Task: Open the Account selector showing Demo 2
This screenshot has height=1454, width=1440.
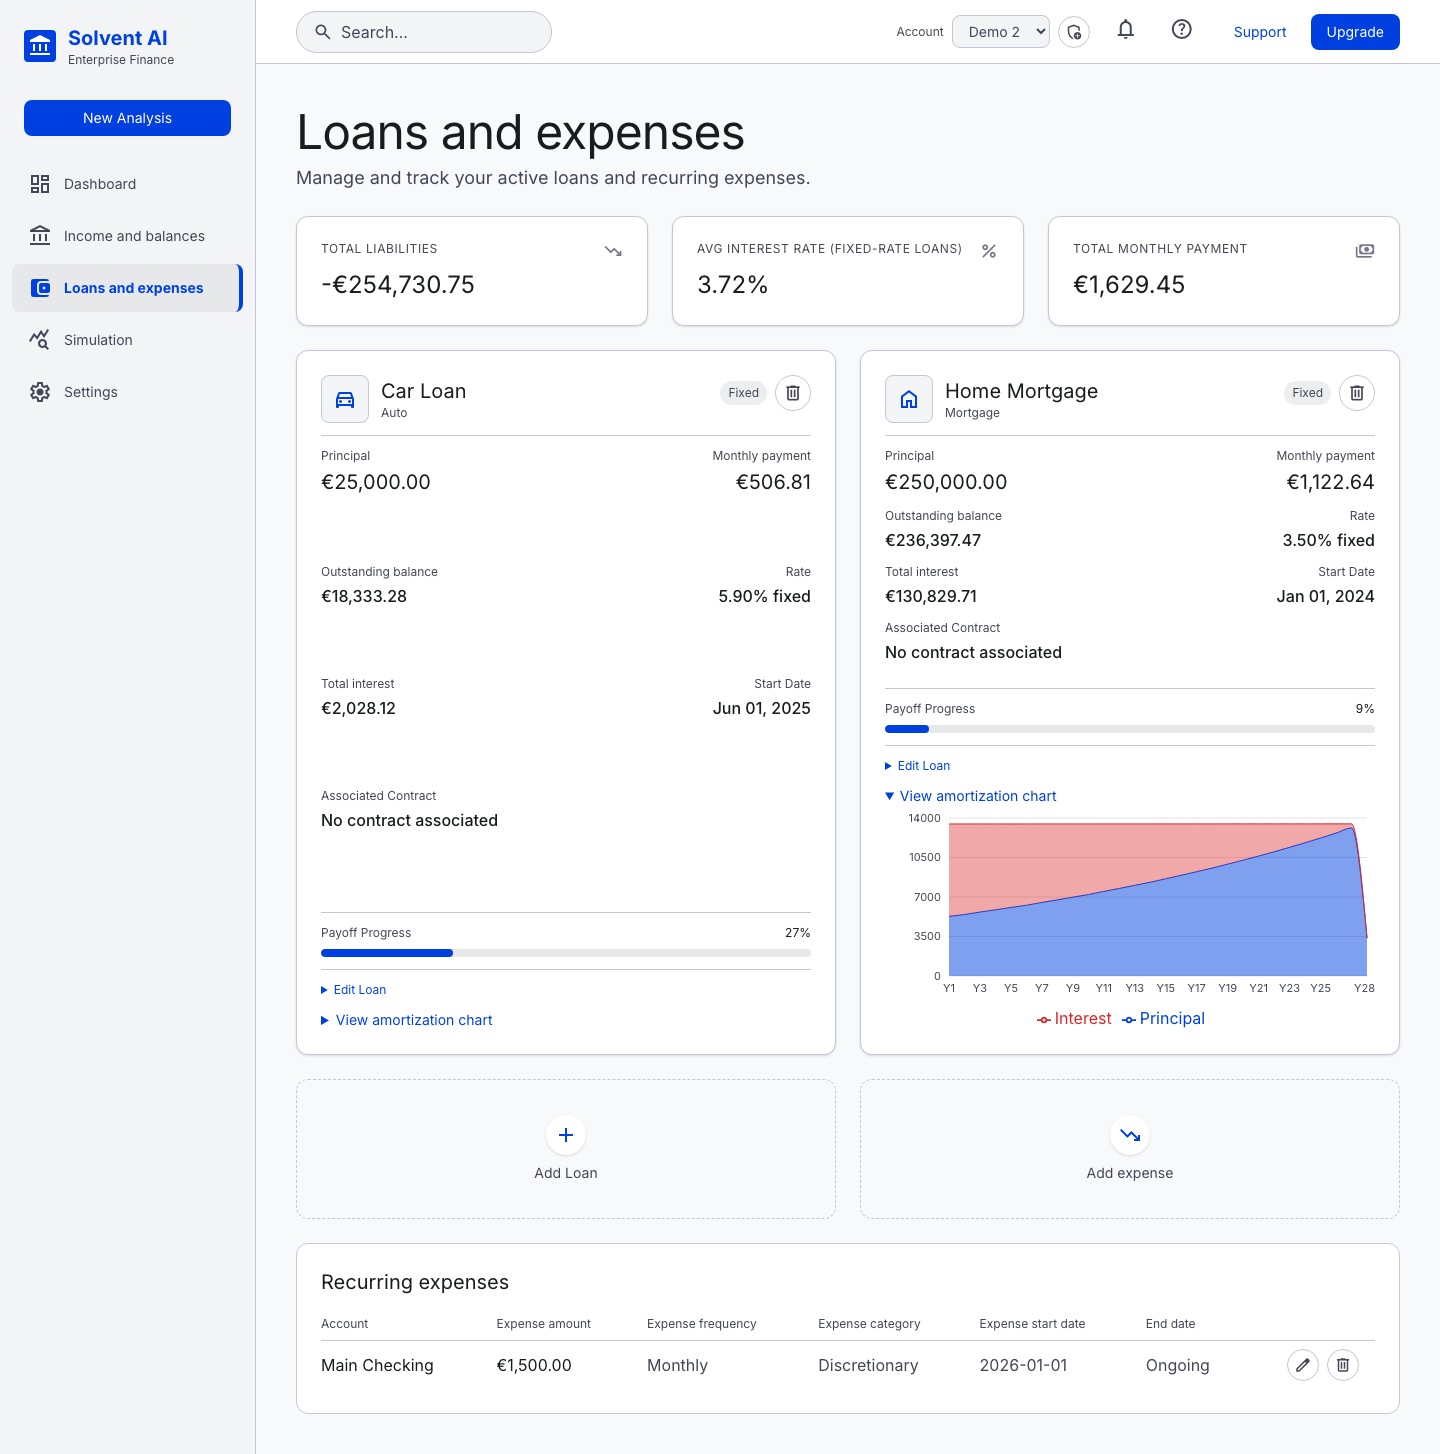Action: 1001,32
